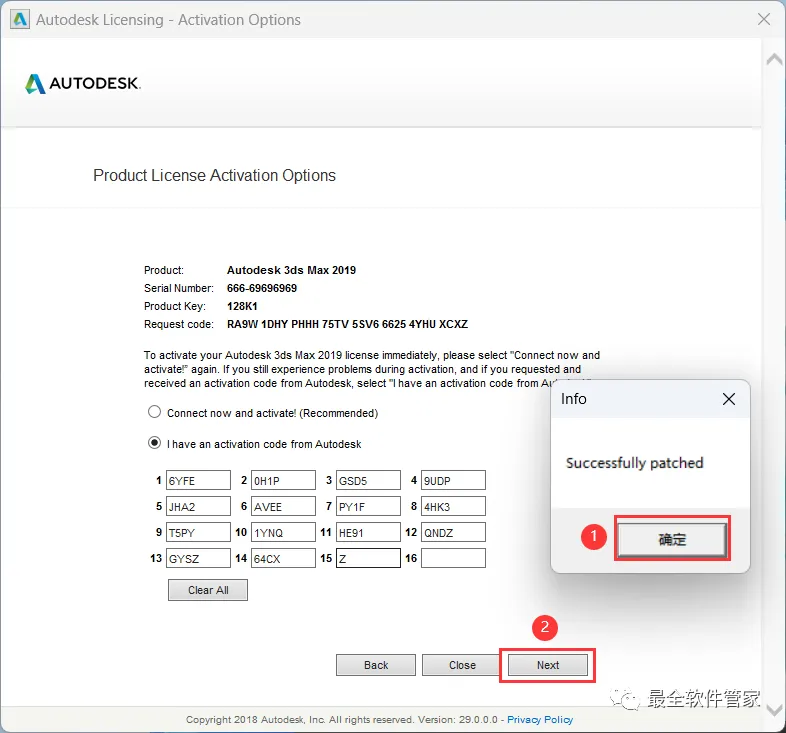Screen dimensions: 786x733
Task: Click activation field 15 containing Z
Action: click(368, 559)
